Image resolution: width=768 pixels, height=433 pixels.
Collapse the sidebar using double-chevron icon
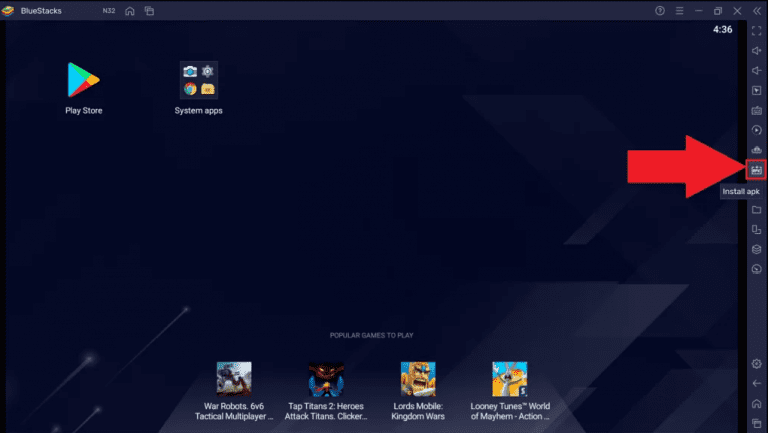coord(757,11)
